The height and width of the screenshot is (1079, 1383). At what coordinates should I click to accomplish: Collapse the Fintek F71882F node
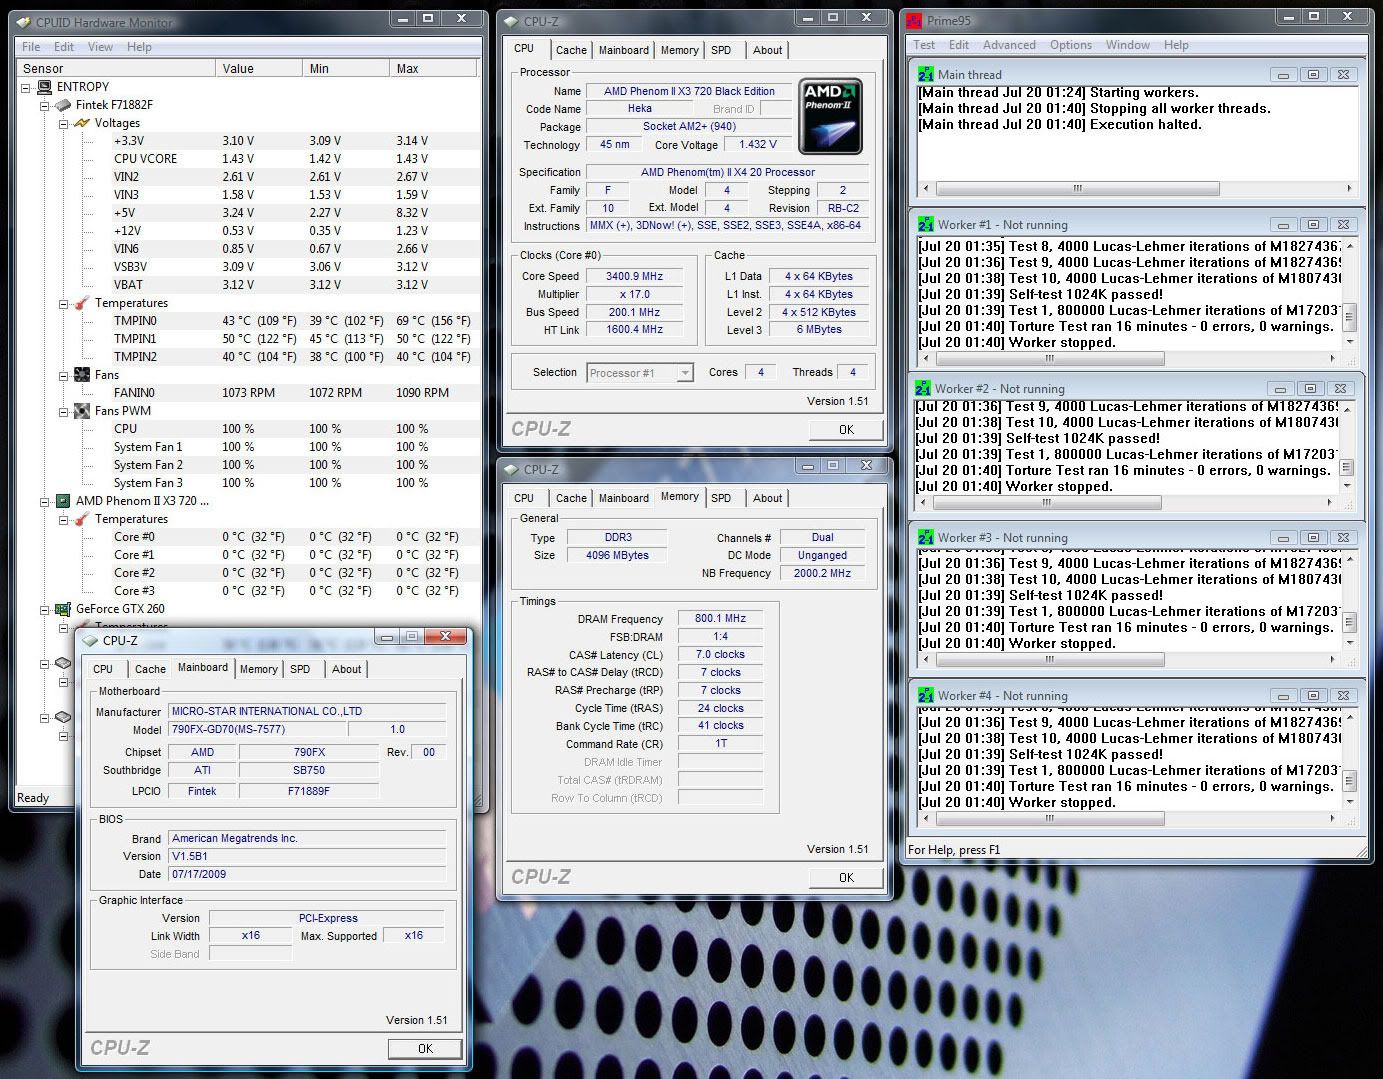coord(45,105)
